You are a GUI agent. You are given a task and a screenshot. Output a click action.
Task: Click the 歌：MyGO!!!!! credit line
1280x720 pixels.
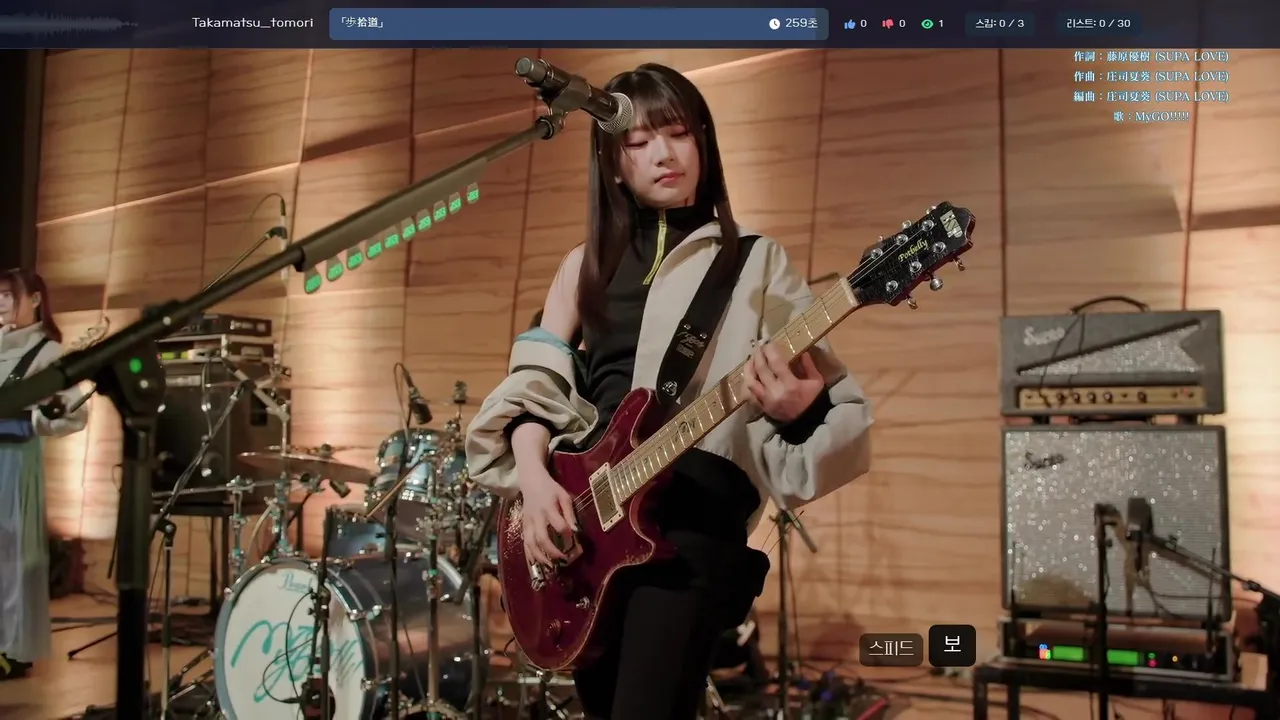pos(1151,117)
